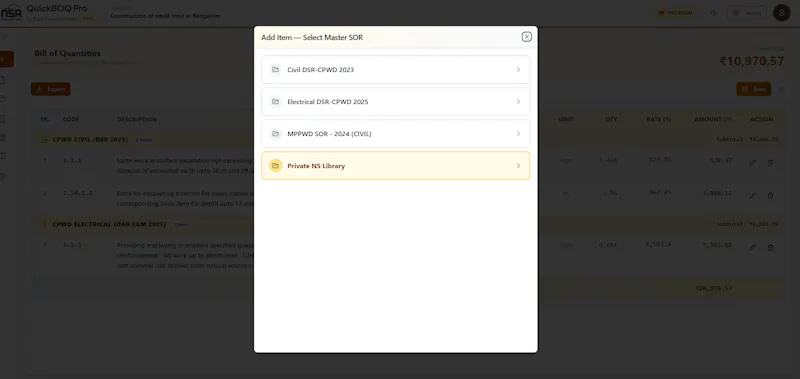The width and height of the screenshot is (800, 379).
Task: Click folder icon of Civil DSR-CPWD 2023
Action: point(276,69)
